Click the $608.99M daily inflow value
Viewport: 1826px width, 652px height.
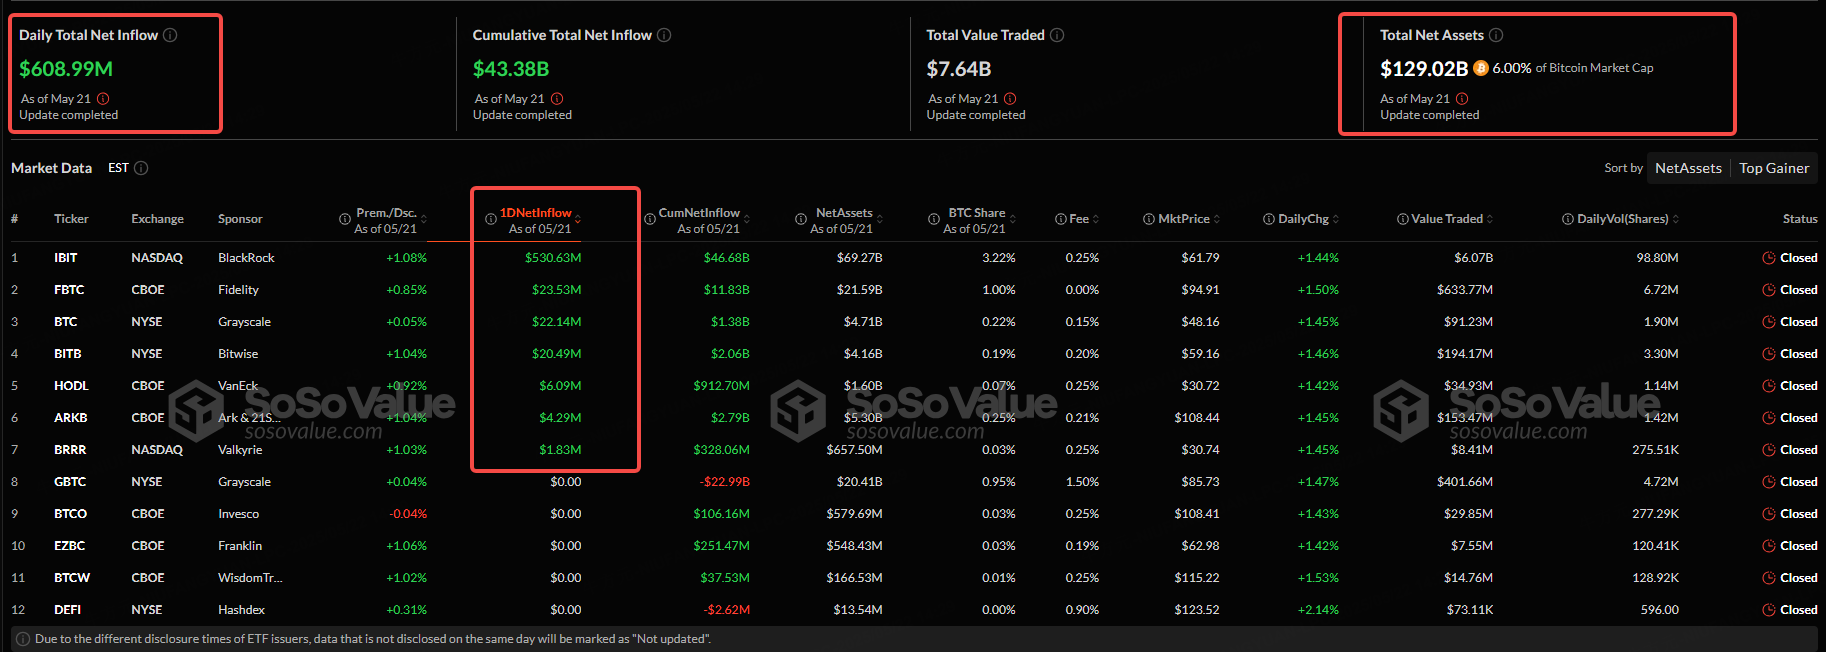pos(66,69)
